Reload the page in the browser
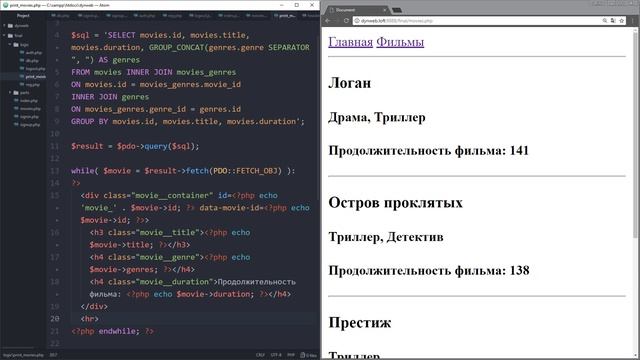The height and width of the screenshot is (360, 640). (x=346, y=21)
